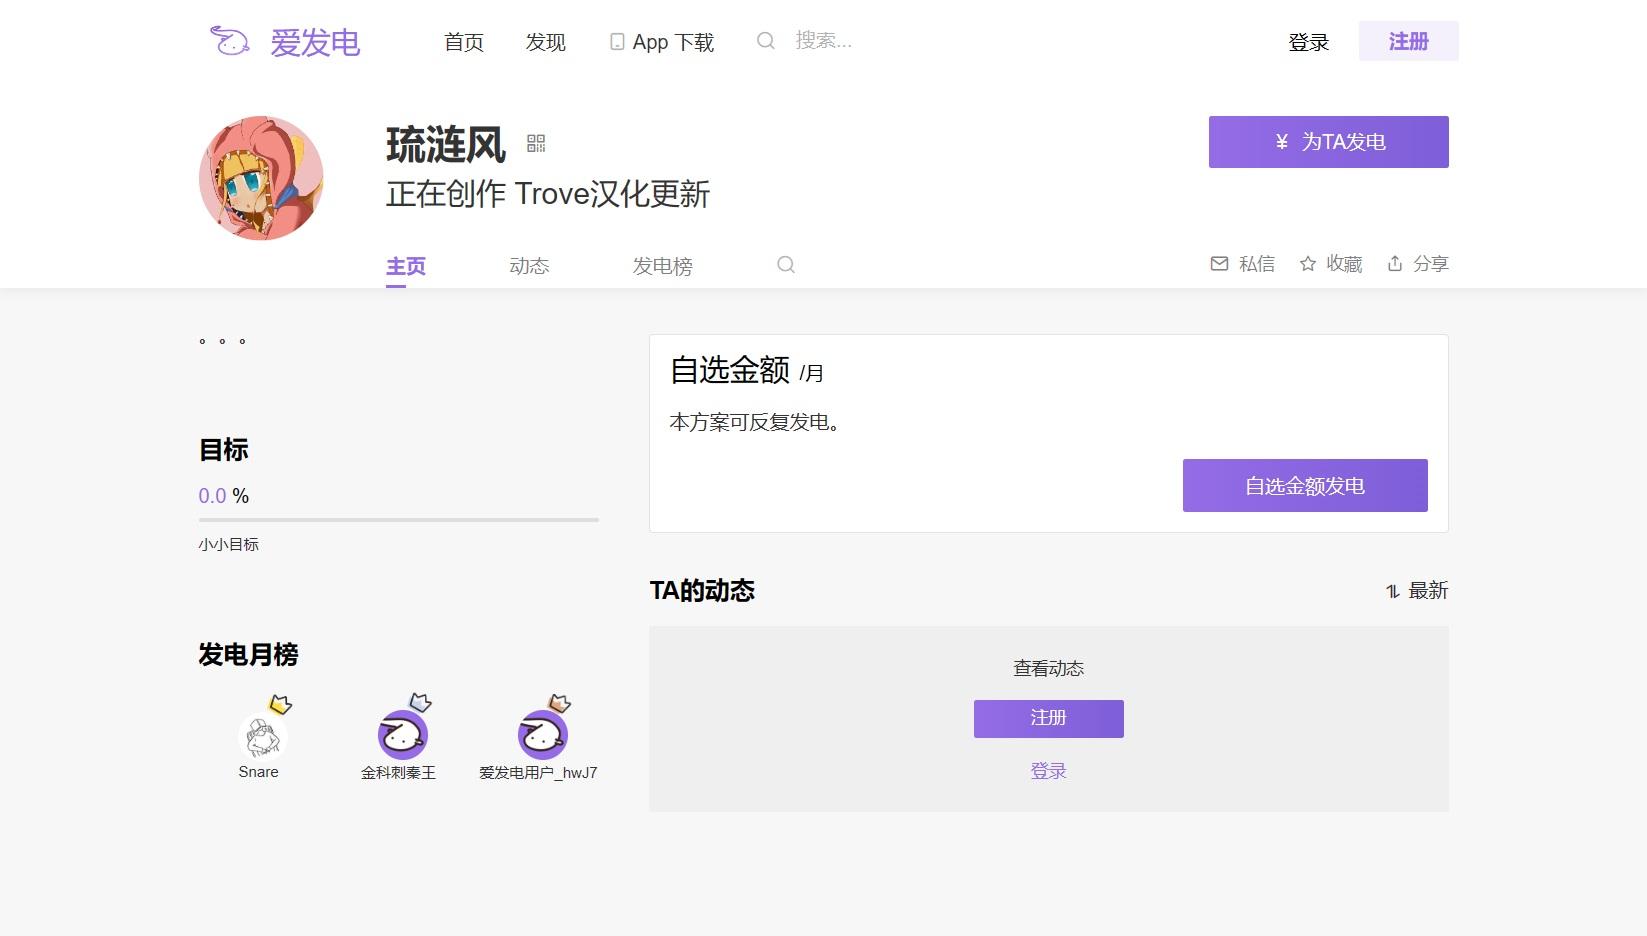This screenshot has width=1647, height=936.
Task: Click the 收藏 star icon
Action: [x=1307, y=264]
